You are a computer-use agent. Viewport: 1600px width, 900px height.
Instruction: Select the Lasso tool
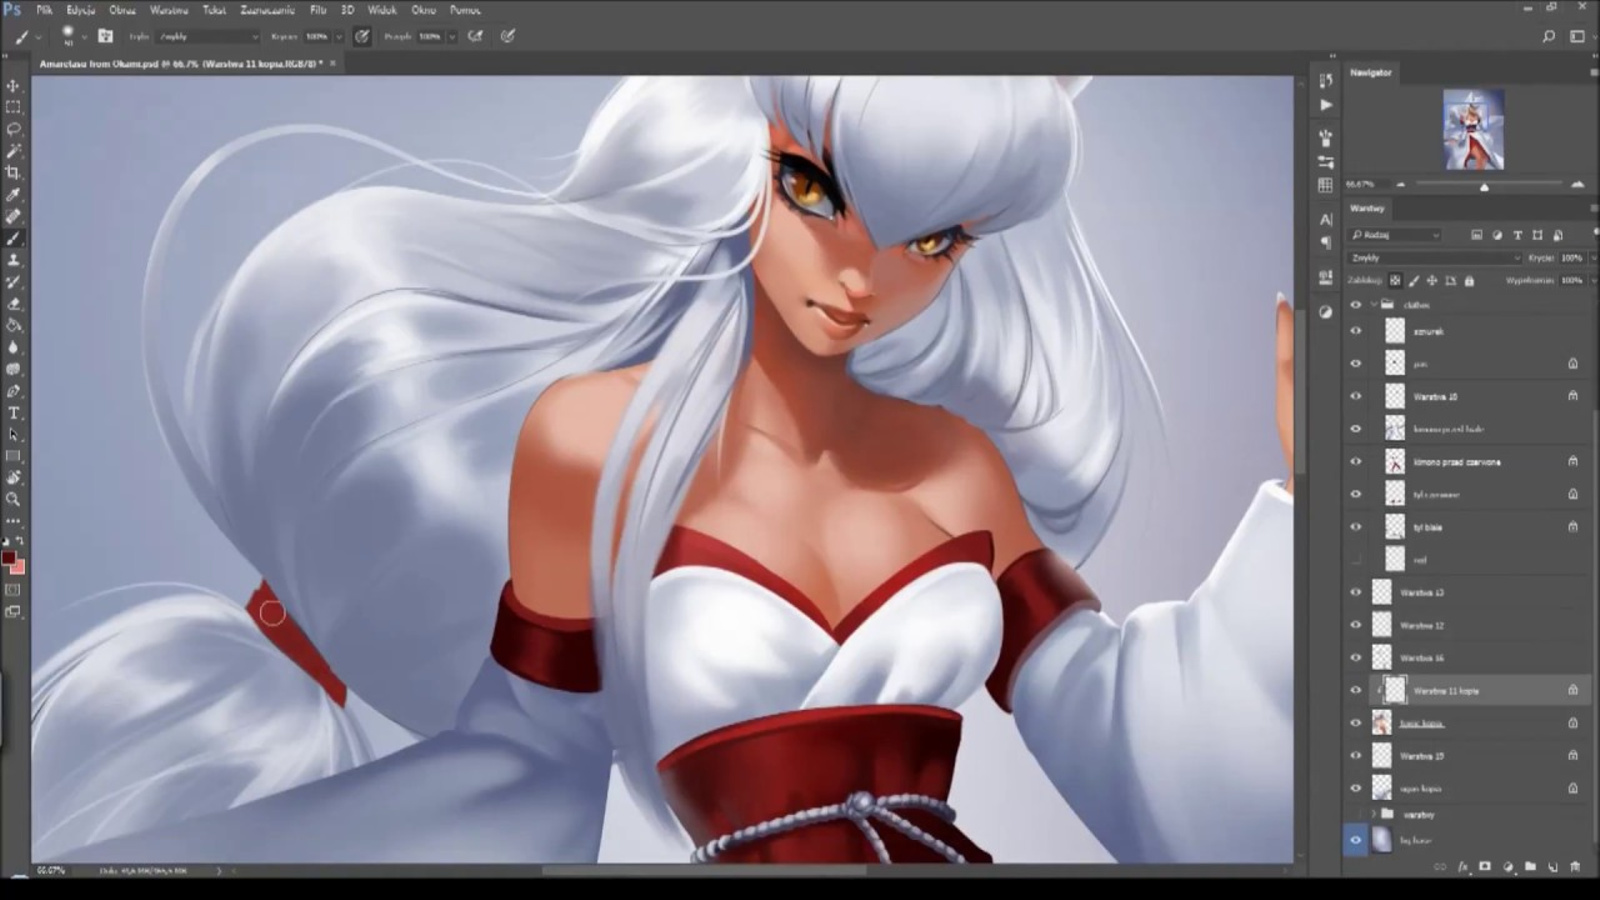(13, 129)
